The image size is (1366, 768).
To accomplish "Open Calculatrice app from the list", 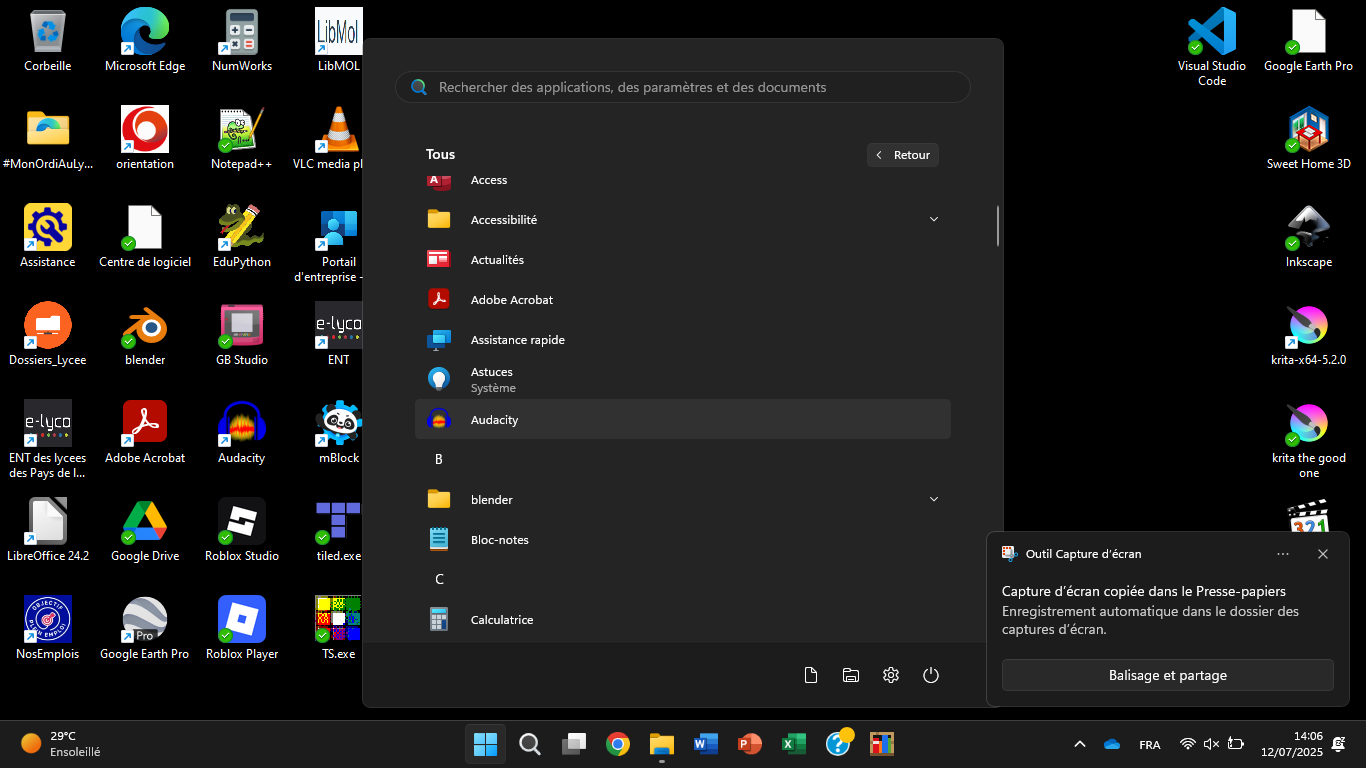I will pyautogui.click(x=501, y=620).
